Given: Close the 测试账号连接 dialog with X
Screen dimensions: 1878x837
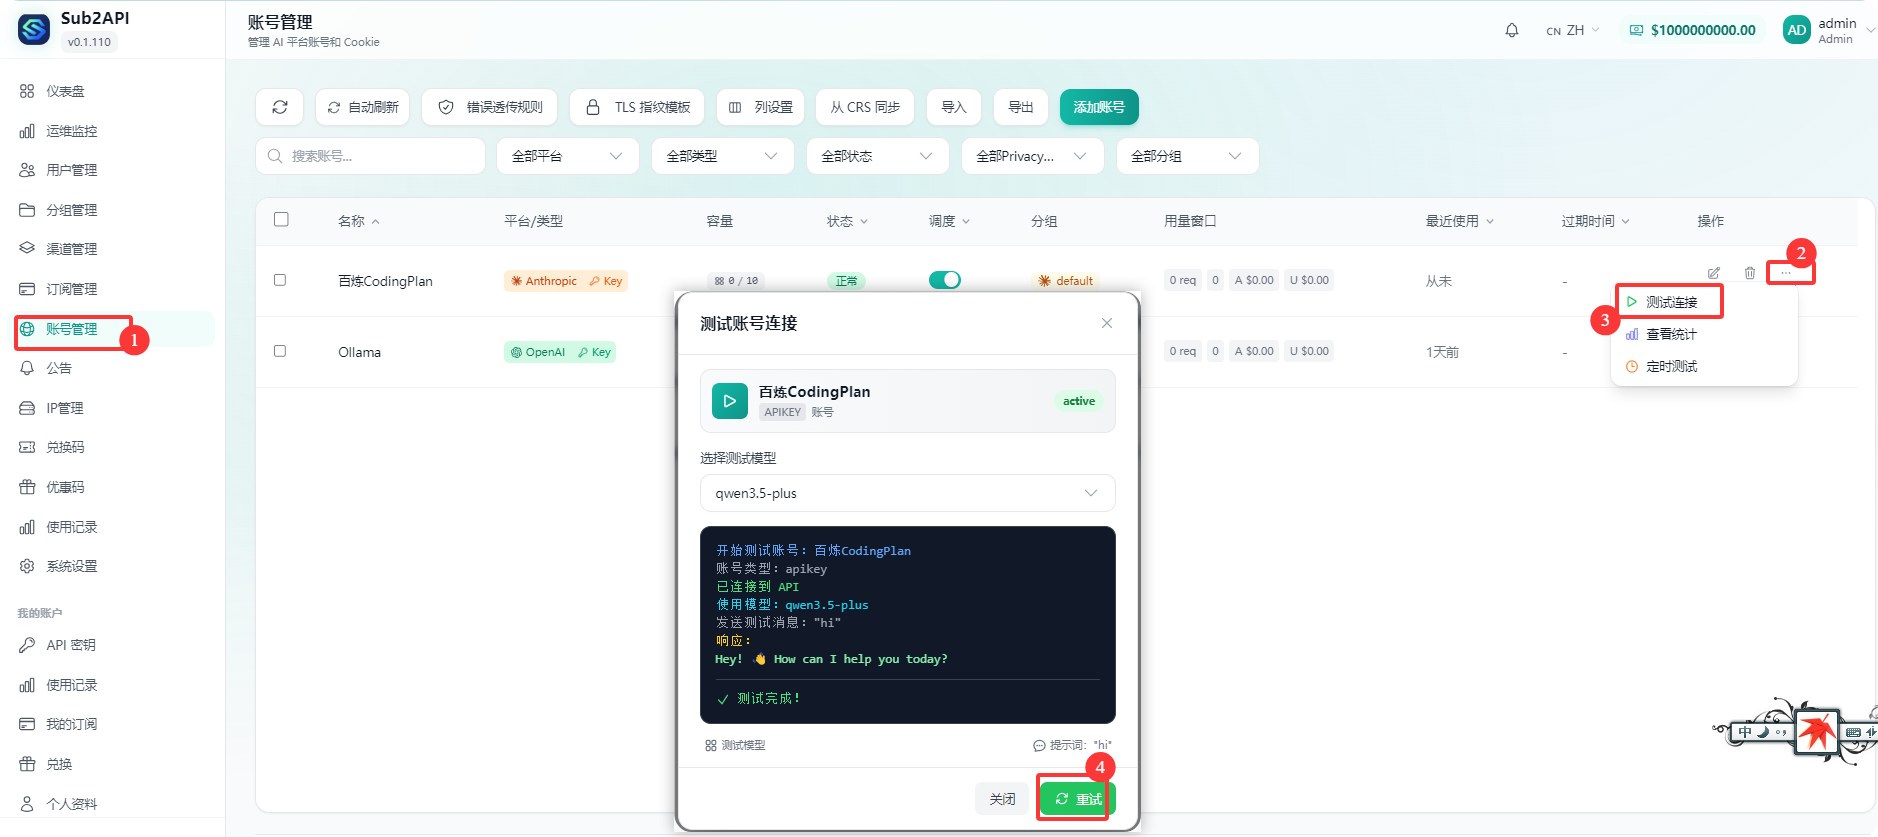Looking at the screenshot, I should pyautogui.click(x=1106, y=323).
